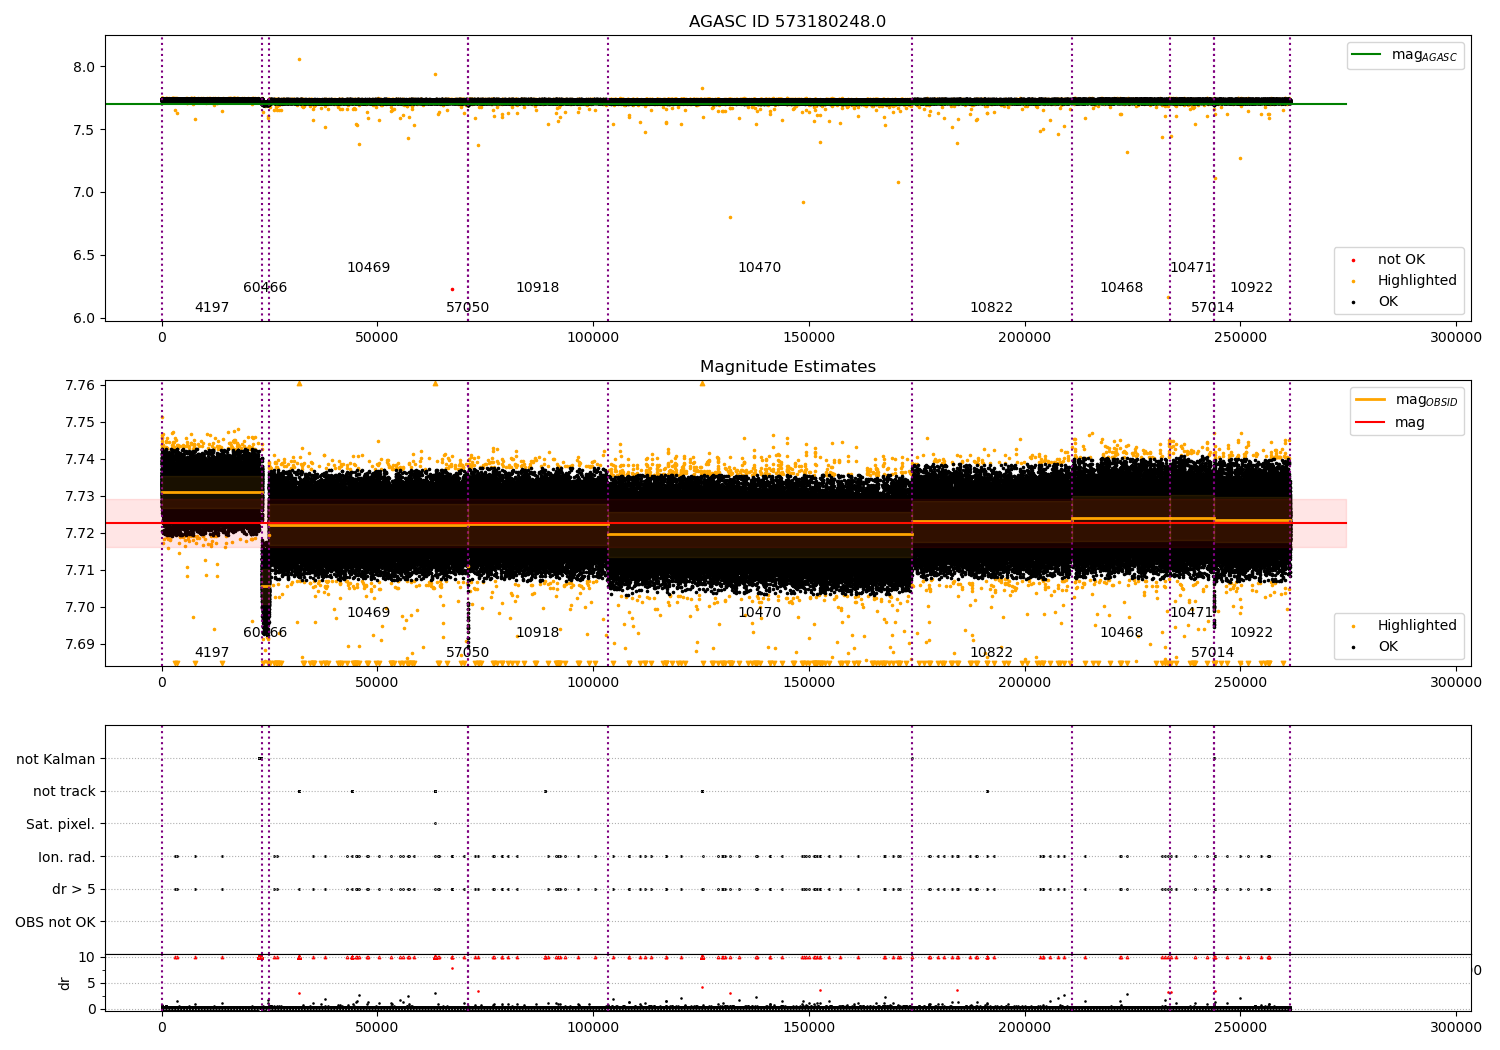Click observation label 10922 in the top plot

[x=1251, y=288]
